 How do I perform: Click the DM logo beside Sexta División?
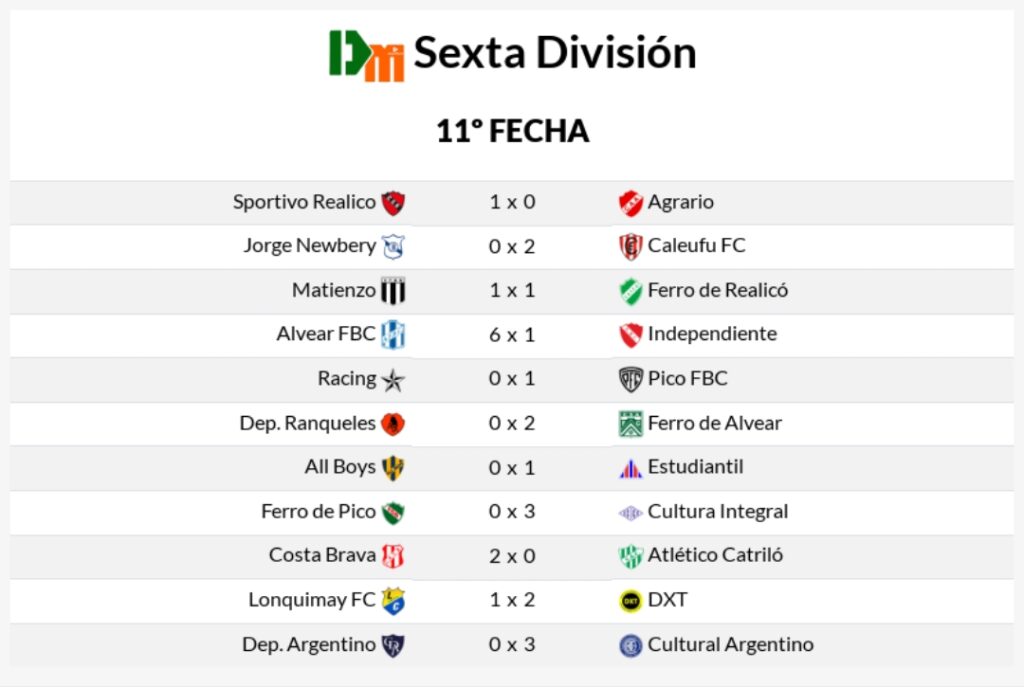click(x=367, y=54)
